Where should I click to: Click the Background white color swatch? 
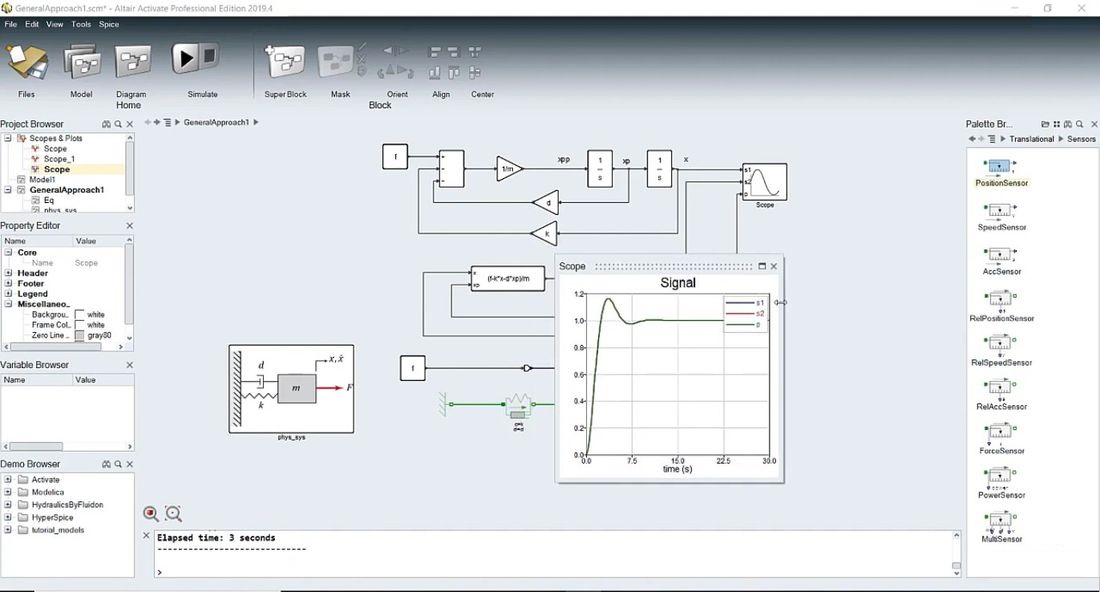coord(79,314)
